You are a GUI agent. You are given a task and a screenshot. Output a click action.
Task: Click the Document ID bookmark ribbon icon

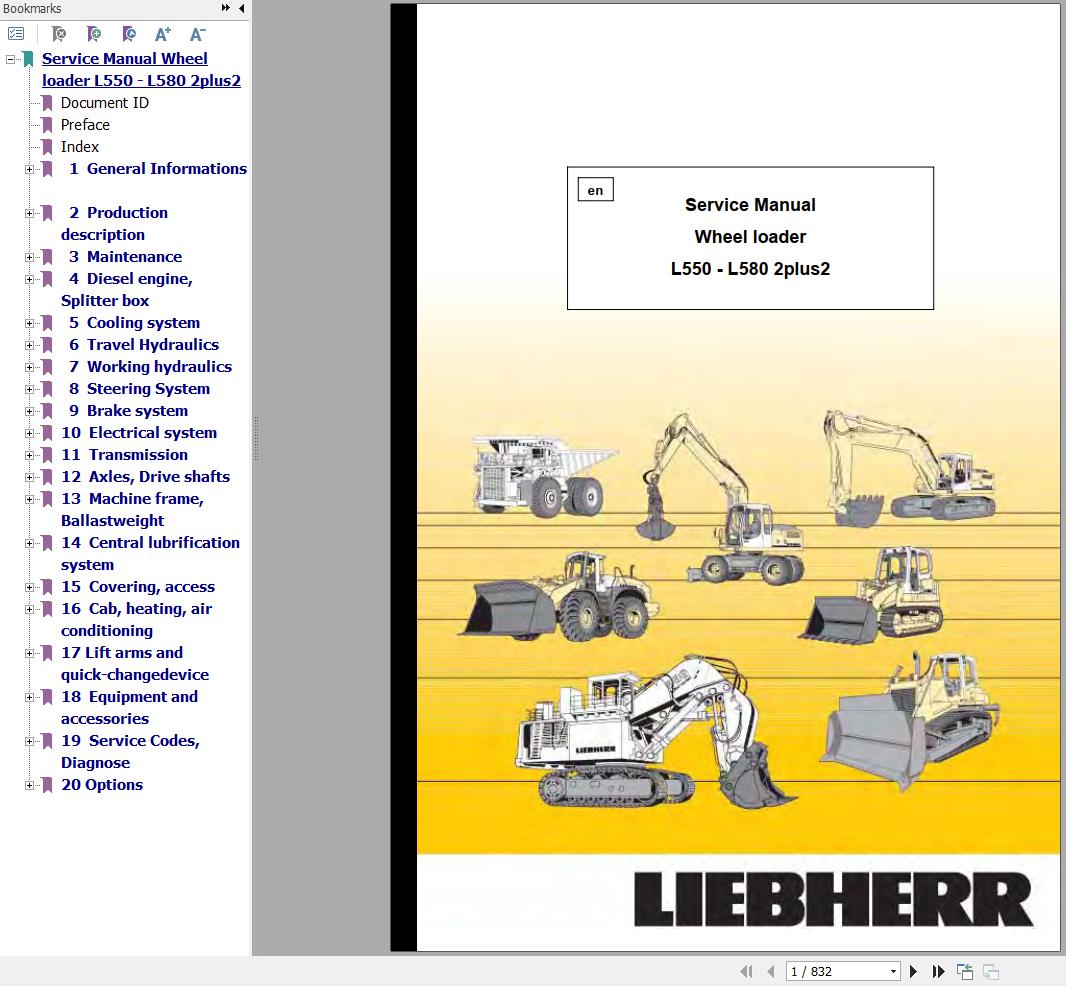pyautogui.click(x=47, y=103)
